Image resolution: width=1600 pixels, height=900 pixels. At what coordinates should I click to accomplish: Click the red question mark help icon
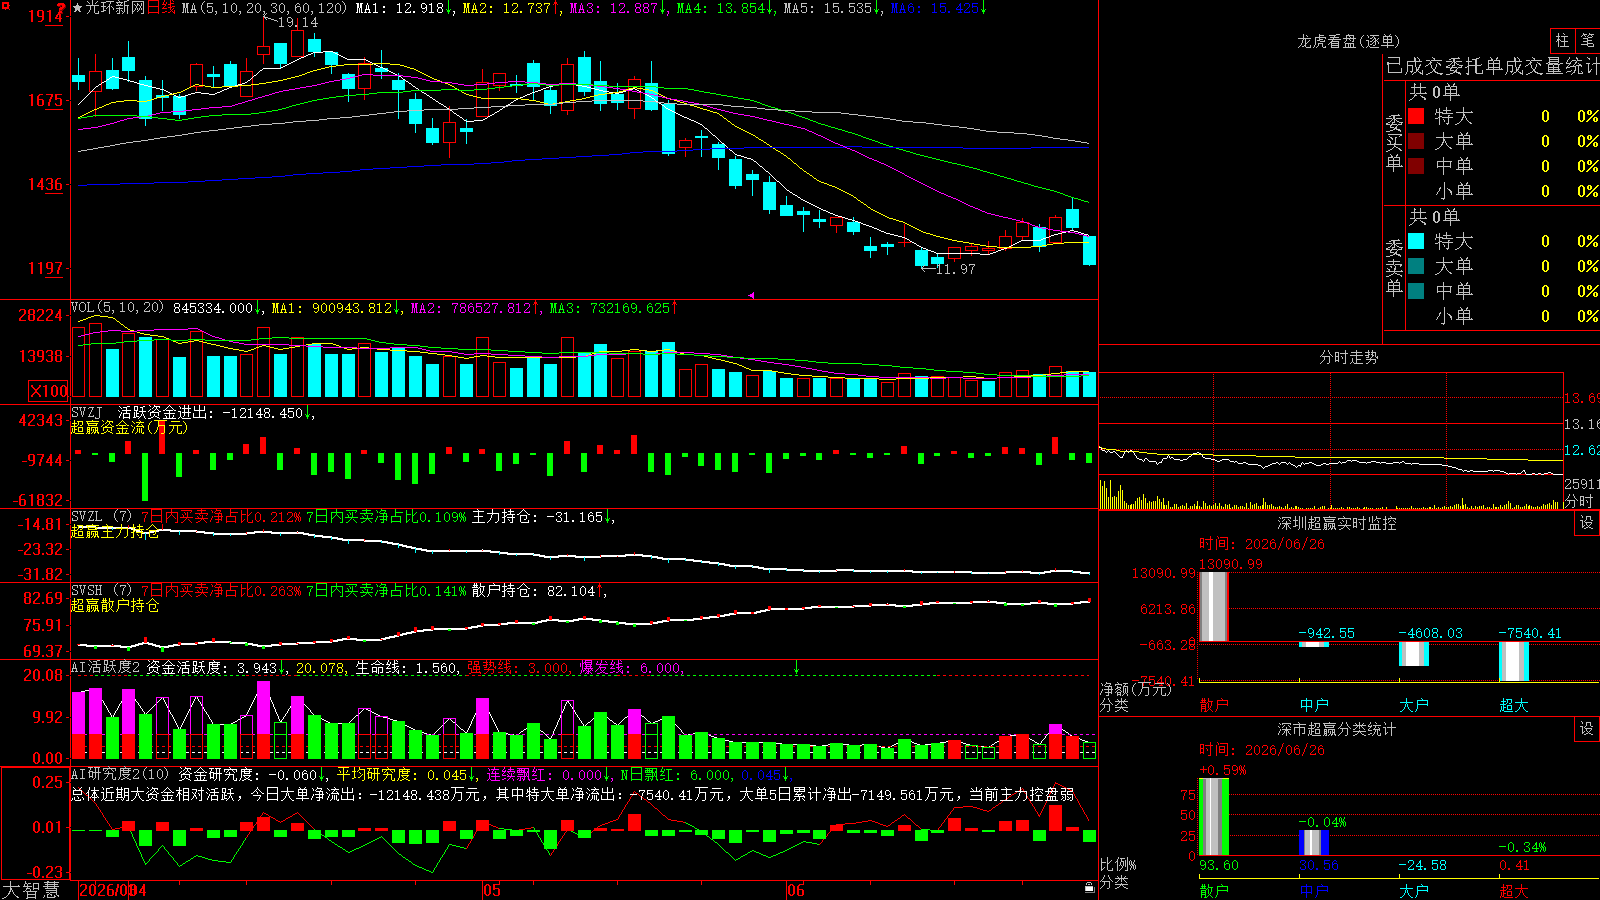(x=62, y=9)
